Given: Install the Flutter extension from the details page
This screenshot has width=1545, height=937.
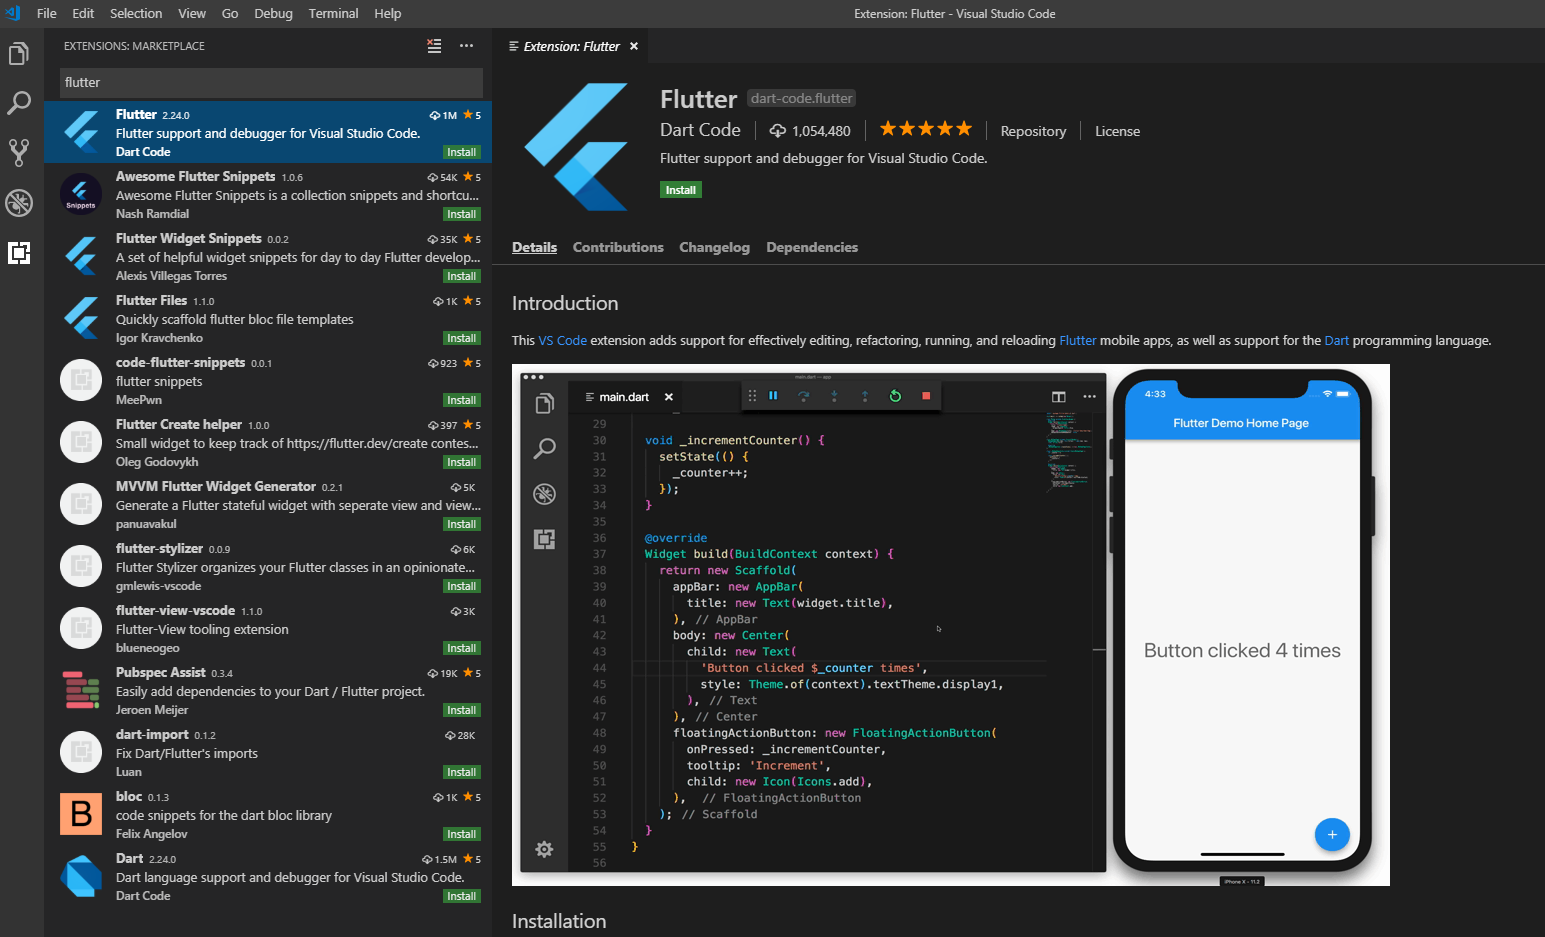Looking at the screenshot, I should 680,189.
